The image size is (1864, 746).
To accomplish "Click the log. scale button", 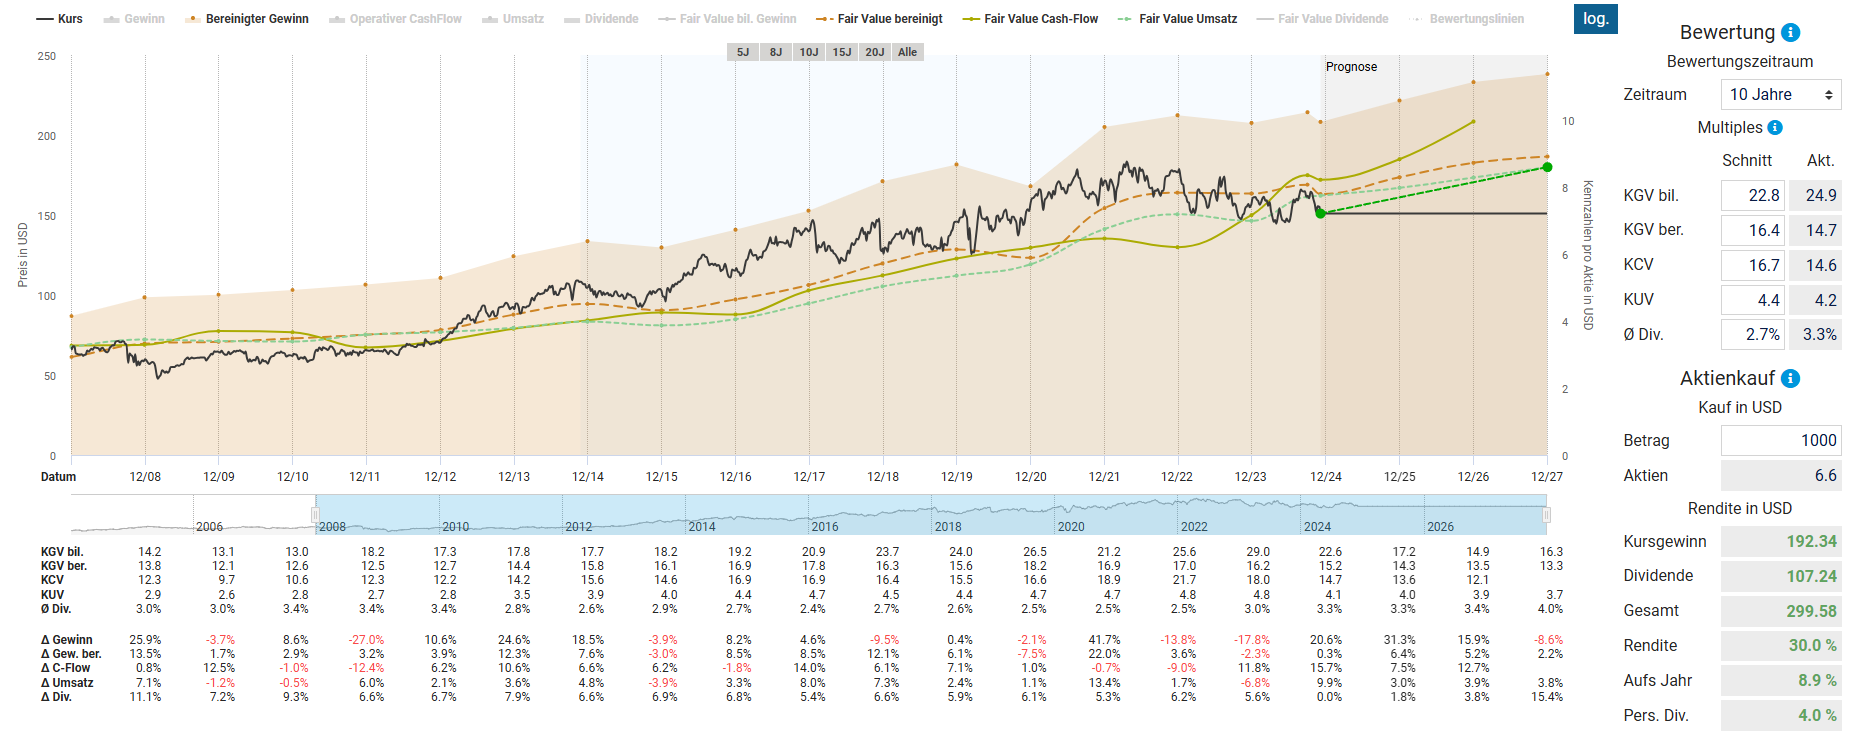I will (1595, 19).
